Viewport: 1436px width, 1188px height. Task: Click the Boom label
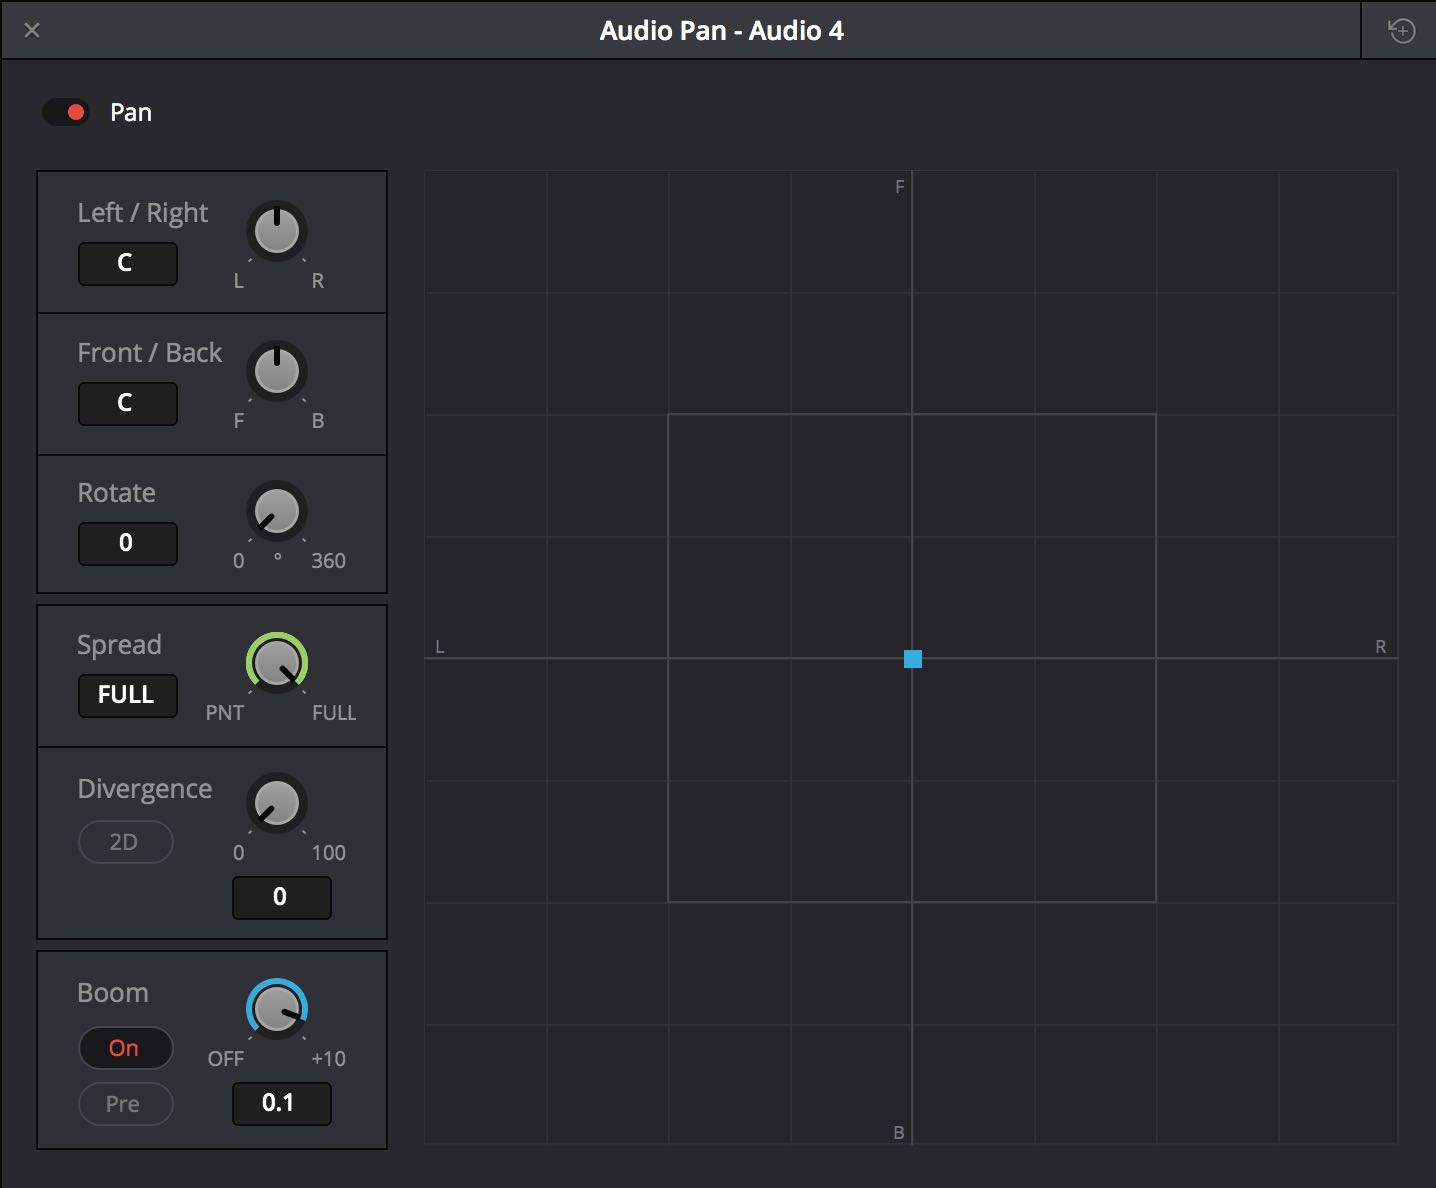(113, 993)
